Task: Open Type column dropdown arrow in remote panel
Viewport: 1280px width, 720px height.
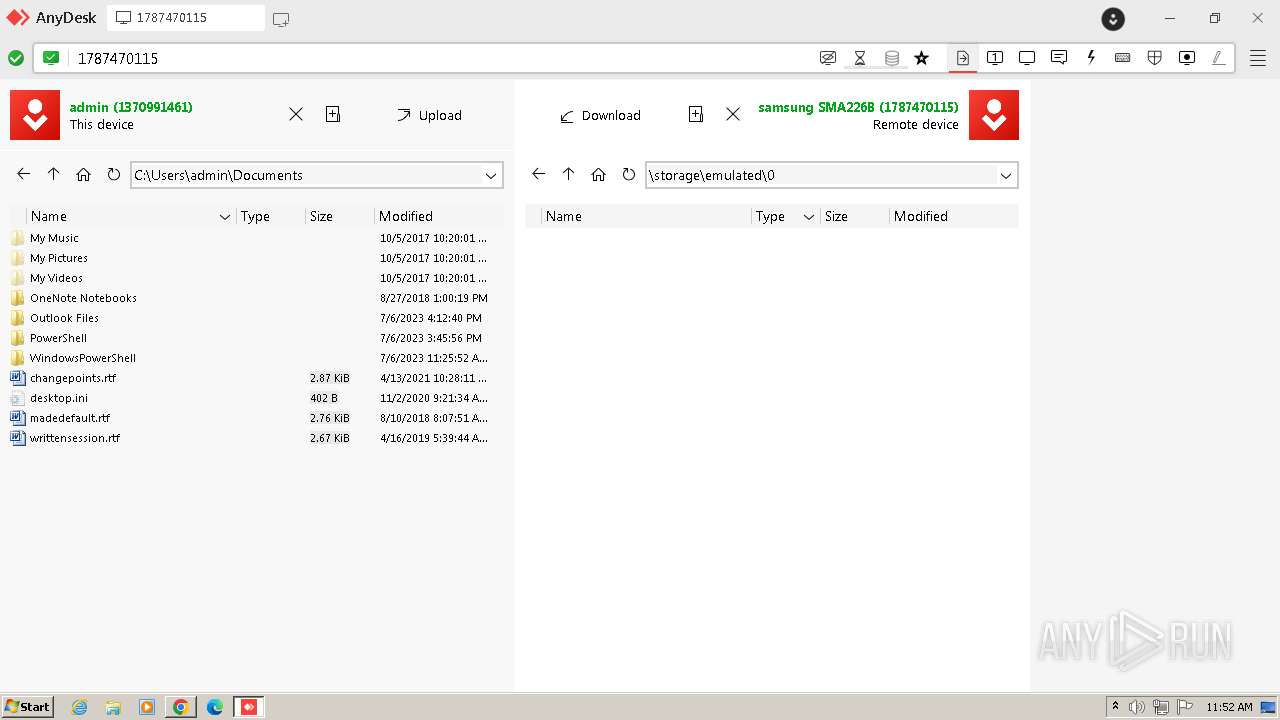Action: click(810, 216)
